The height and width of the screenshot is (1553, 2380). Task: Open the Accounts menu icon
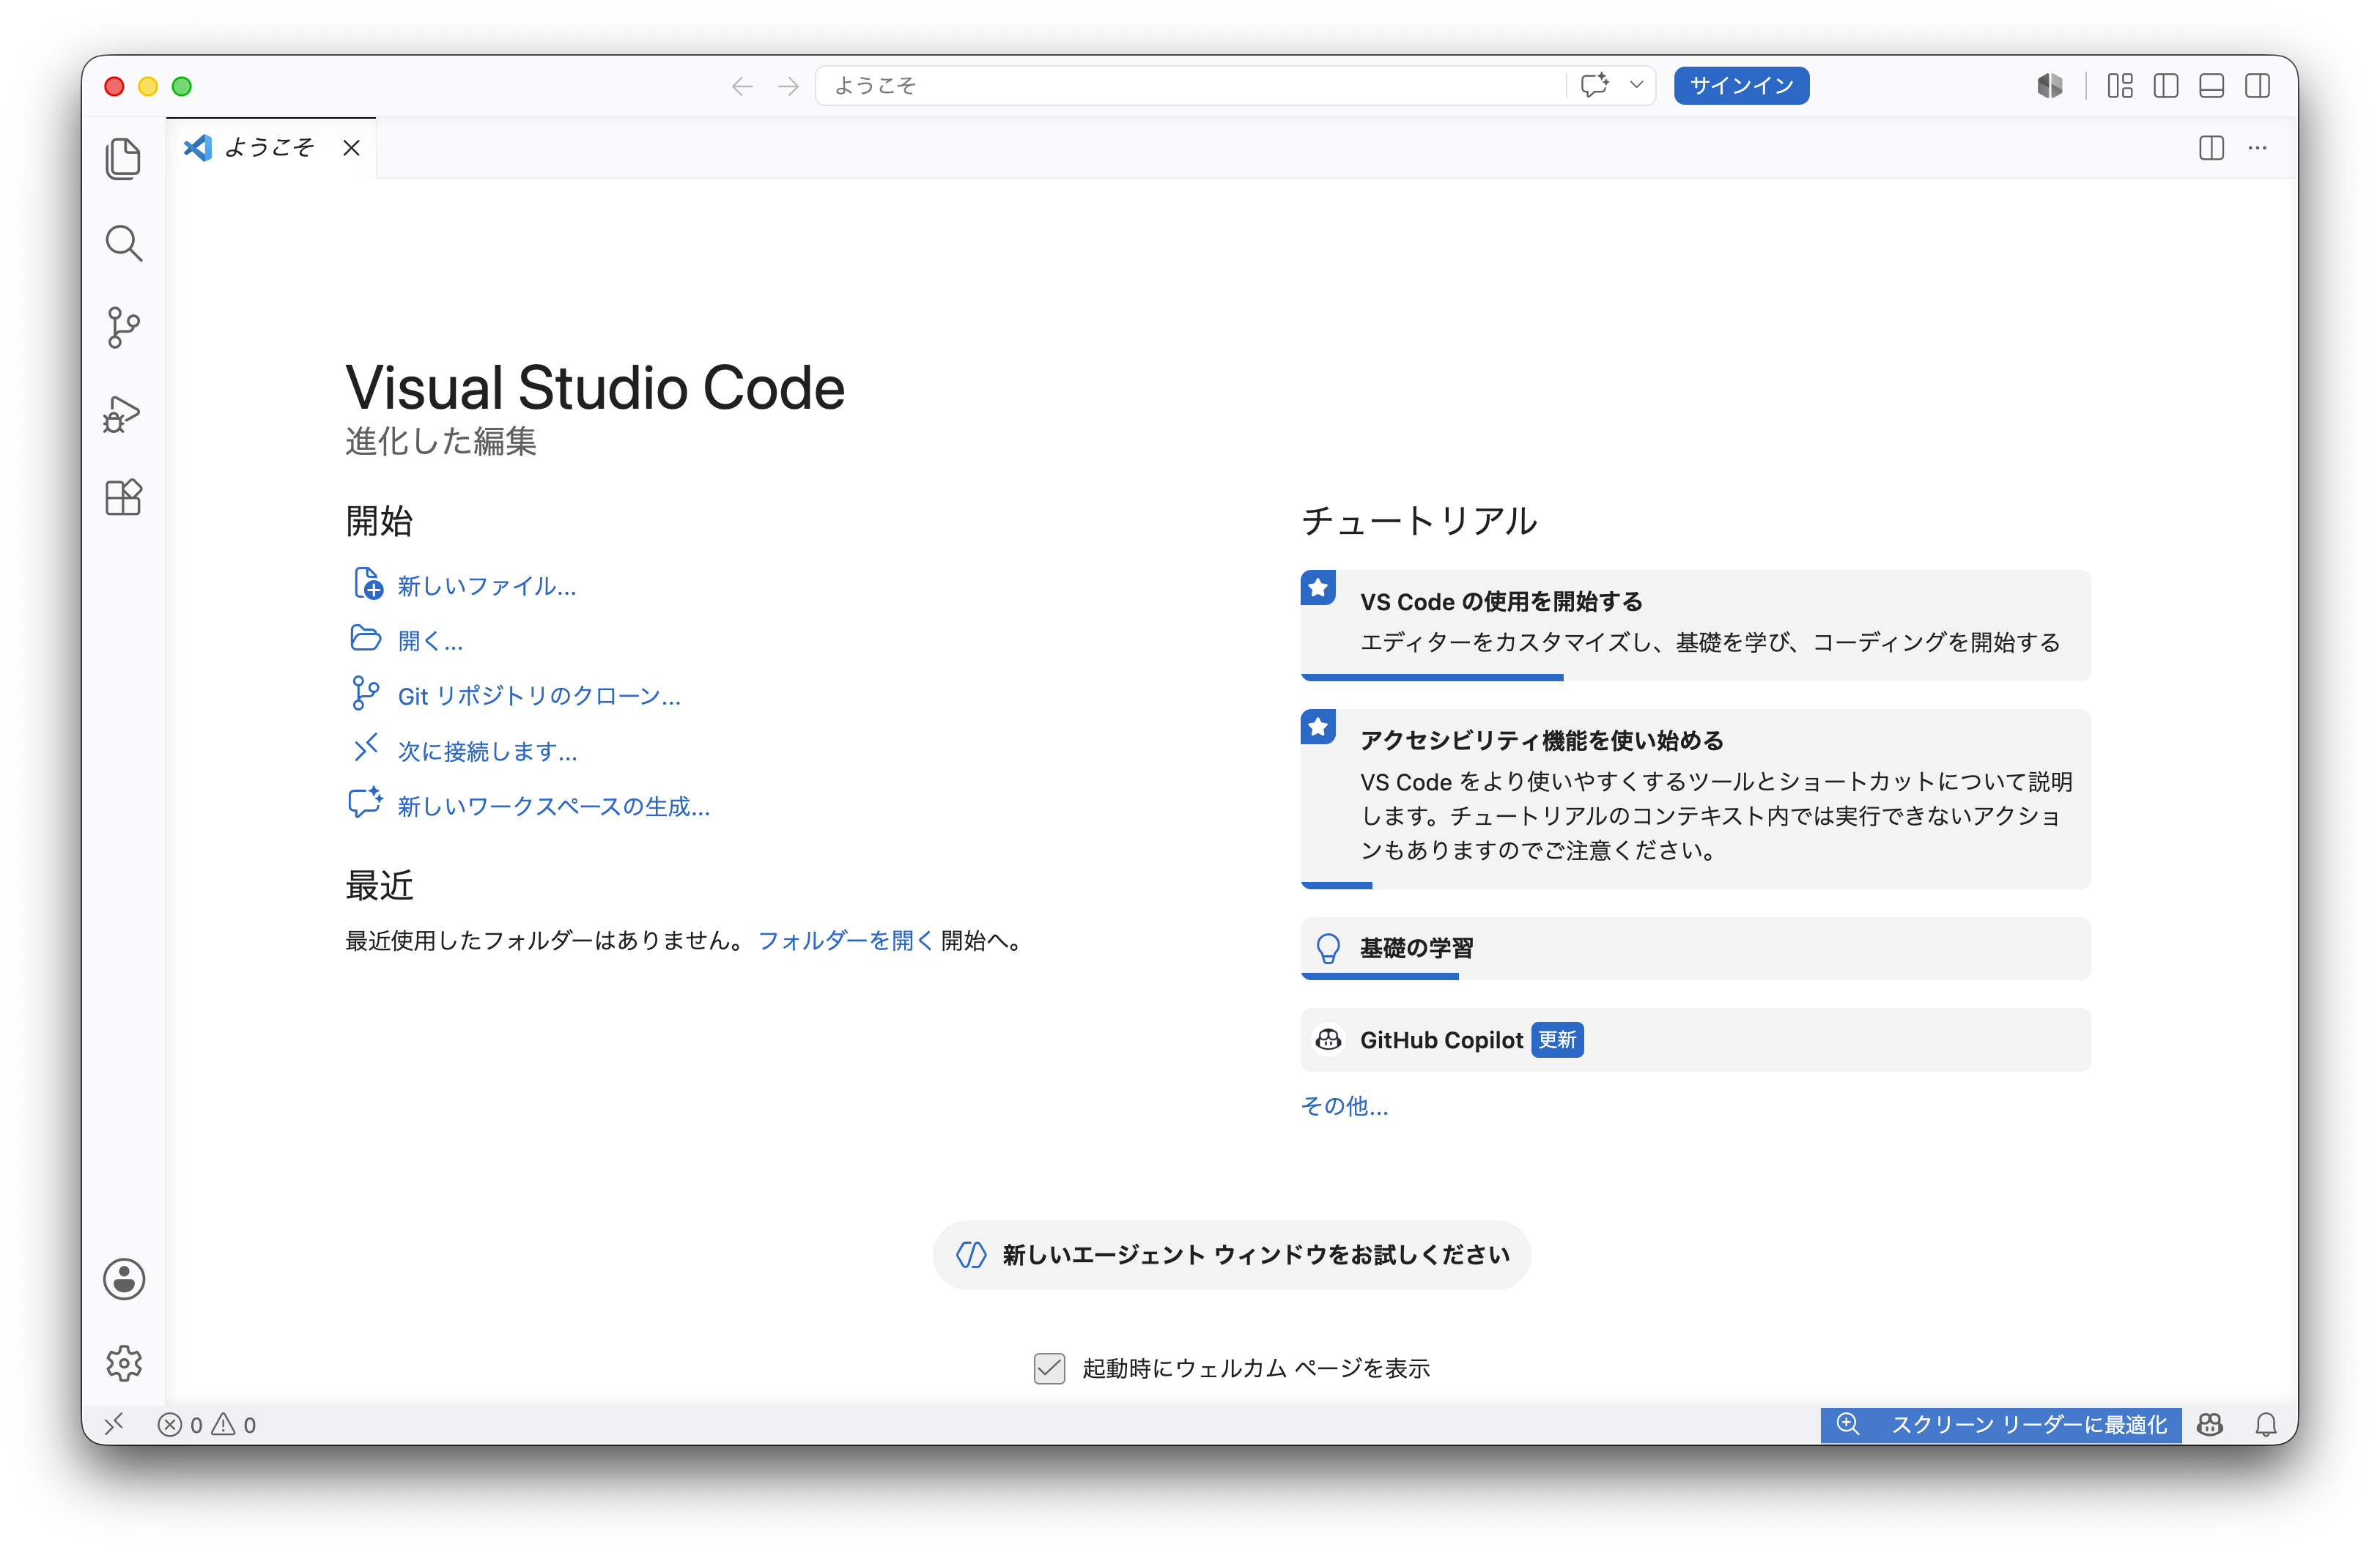point(124,1279)
